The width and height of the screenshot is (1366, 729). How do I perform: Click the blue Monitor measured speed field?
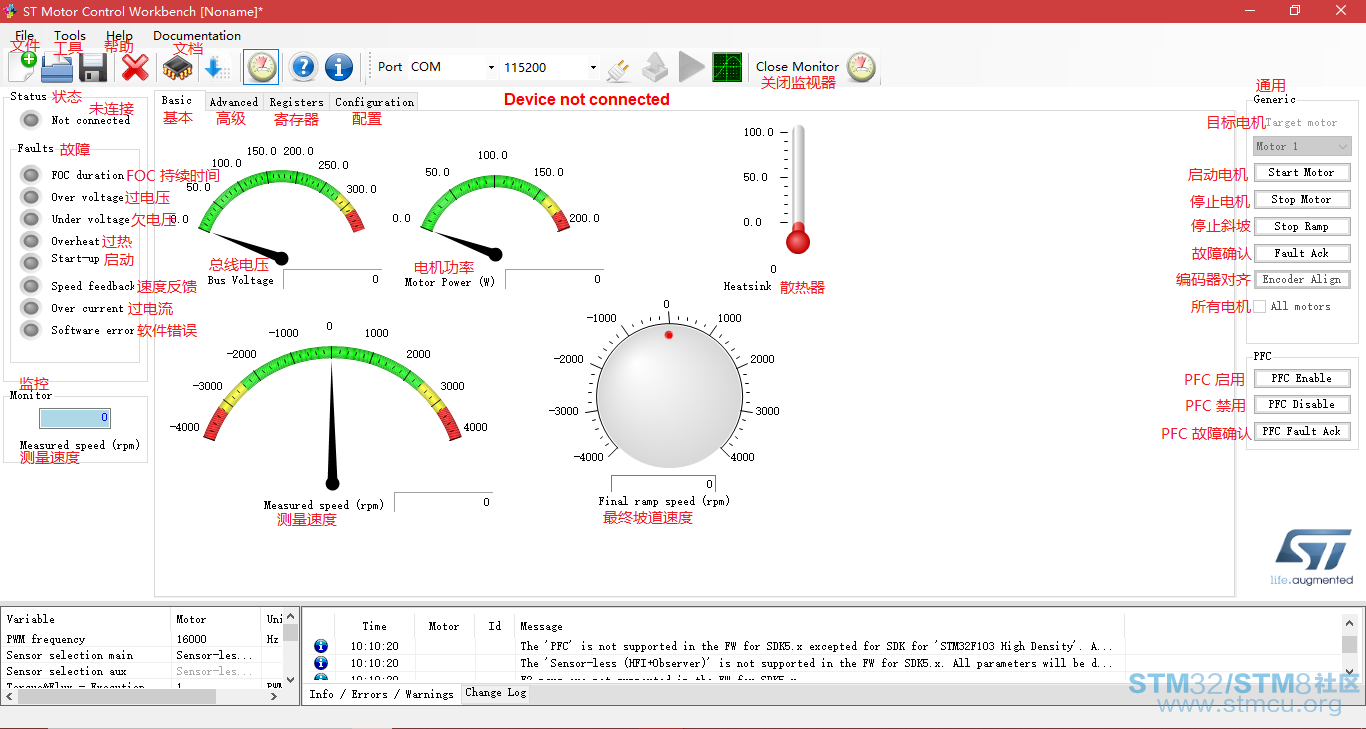(75, 418)
